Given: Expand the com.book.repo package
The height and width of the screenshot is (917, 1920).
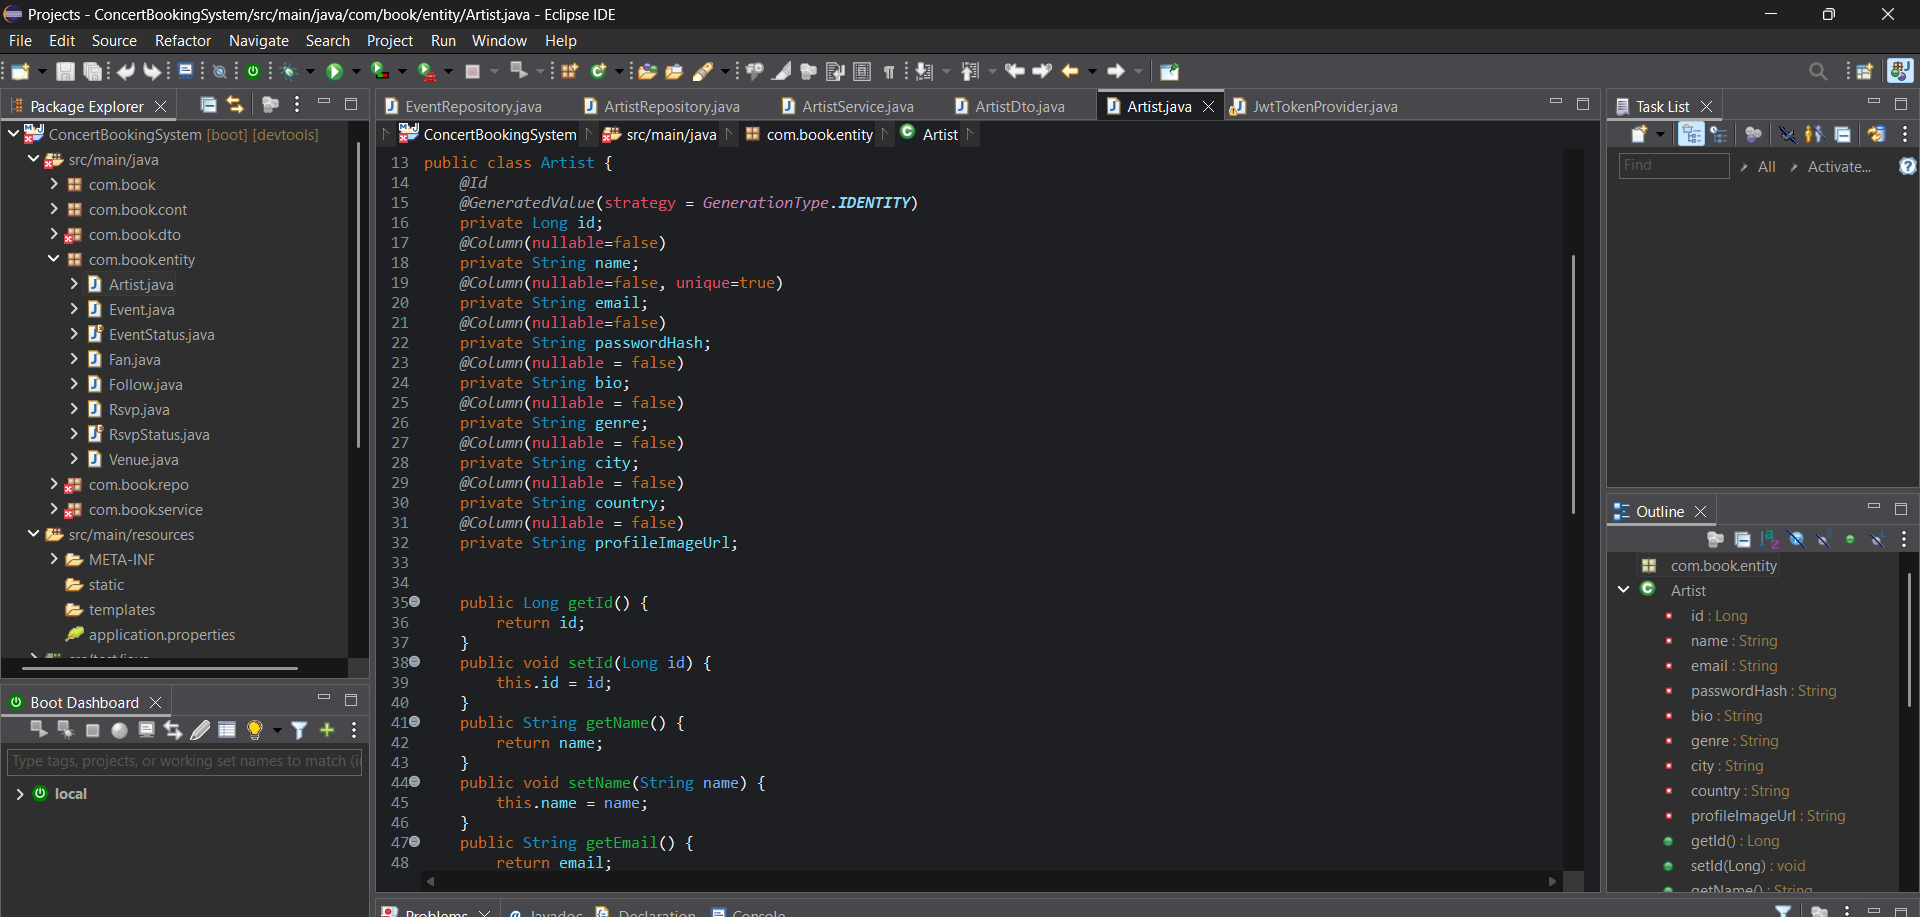Looking at the screenshot, I should tap(54, 484).
